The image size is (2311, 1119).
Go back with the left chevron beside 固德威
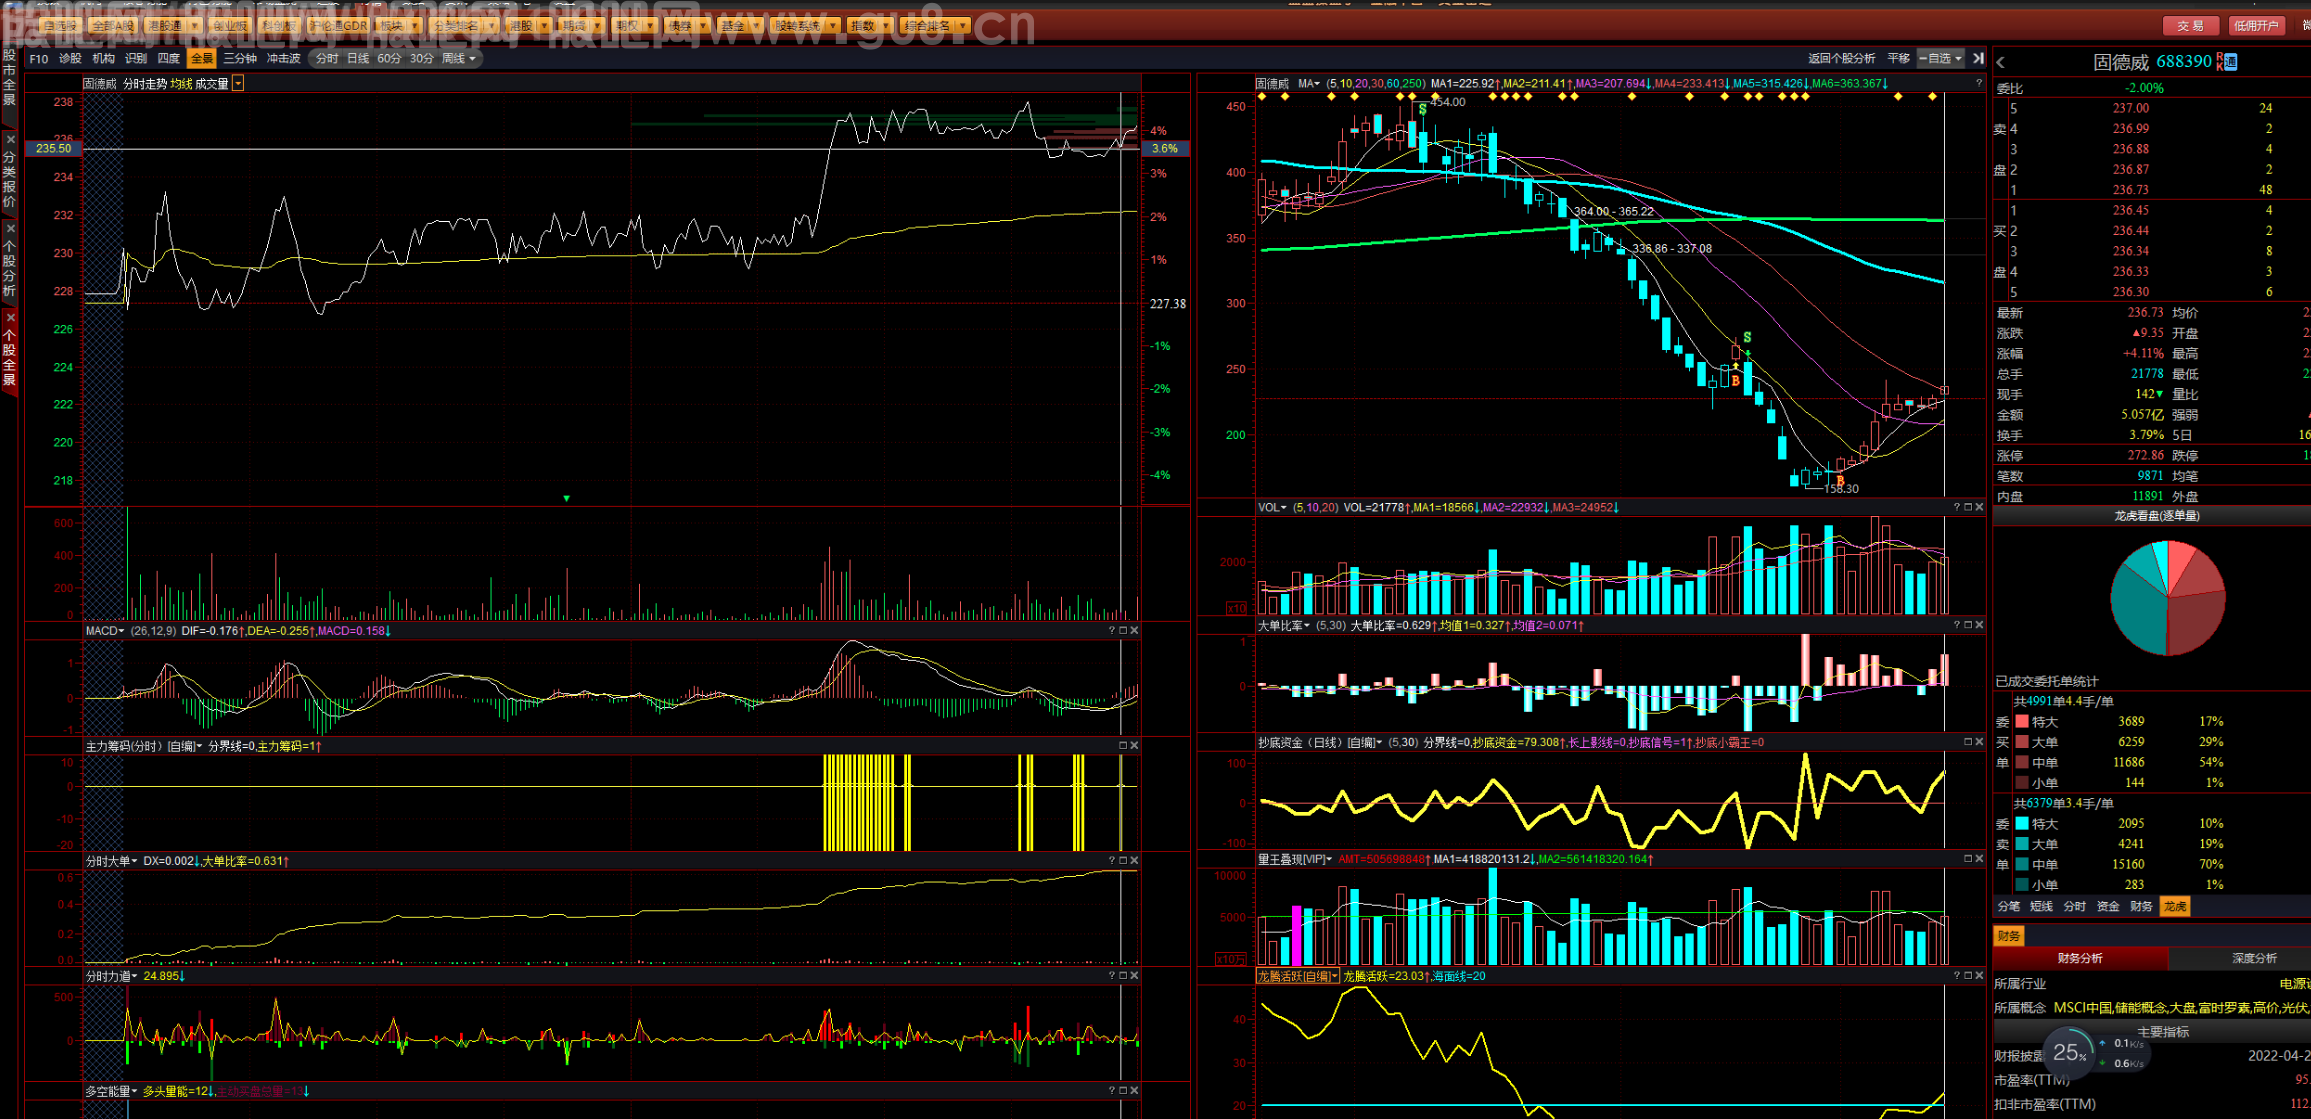point(2001,62)
